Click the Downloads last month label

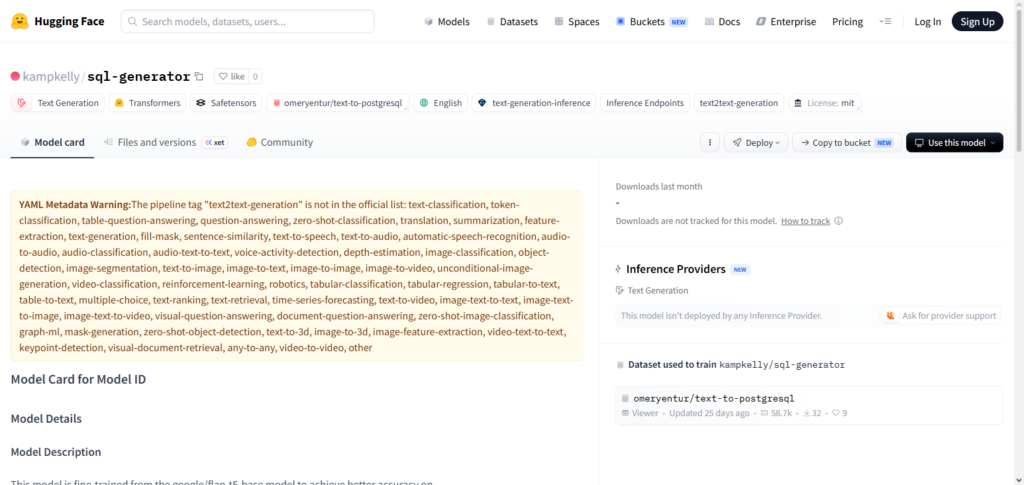(659, 186)
